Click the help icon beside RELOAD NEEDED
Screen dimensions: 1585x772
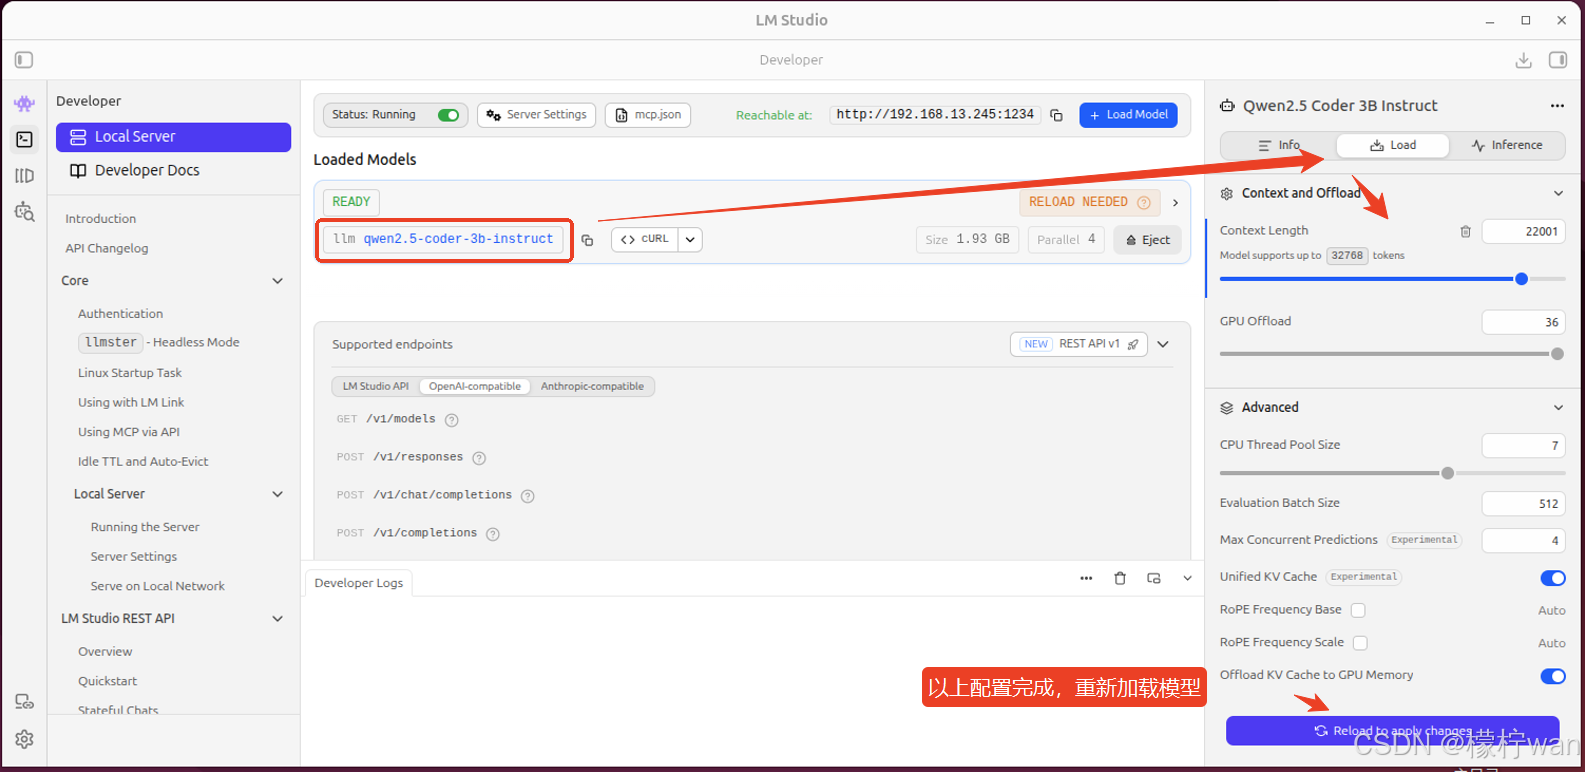pos(1144,202)
